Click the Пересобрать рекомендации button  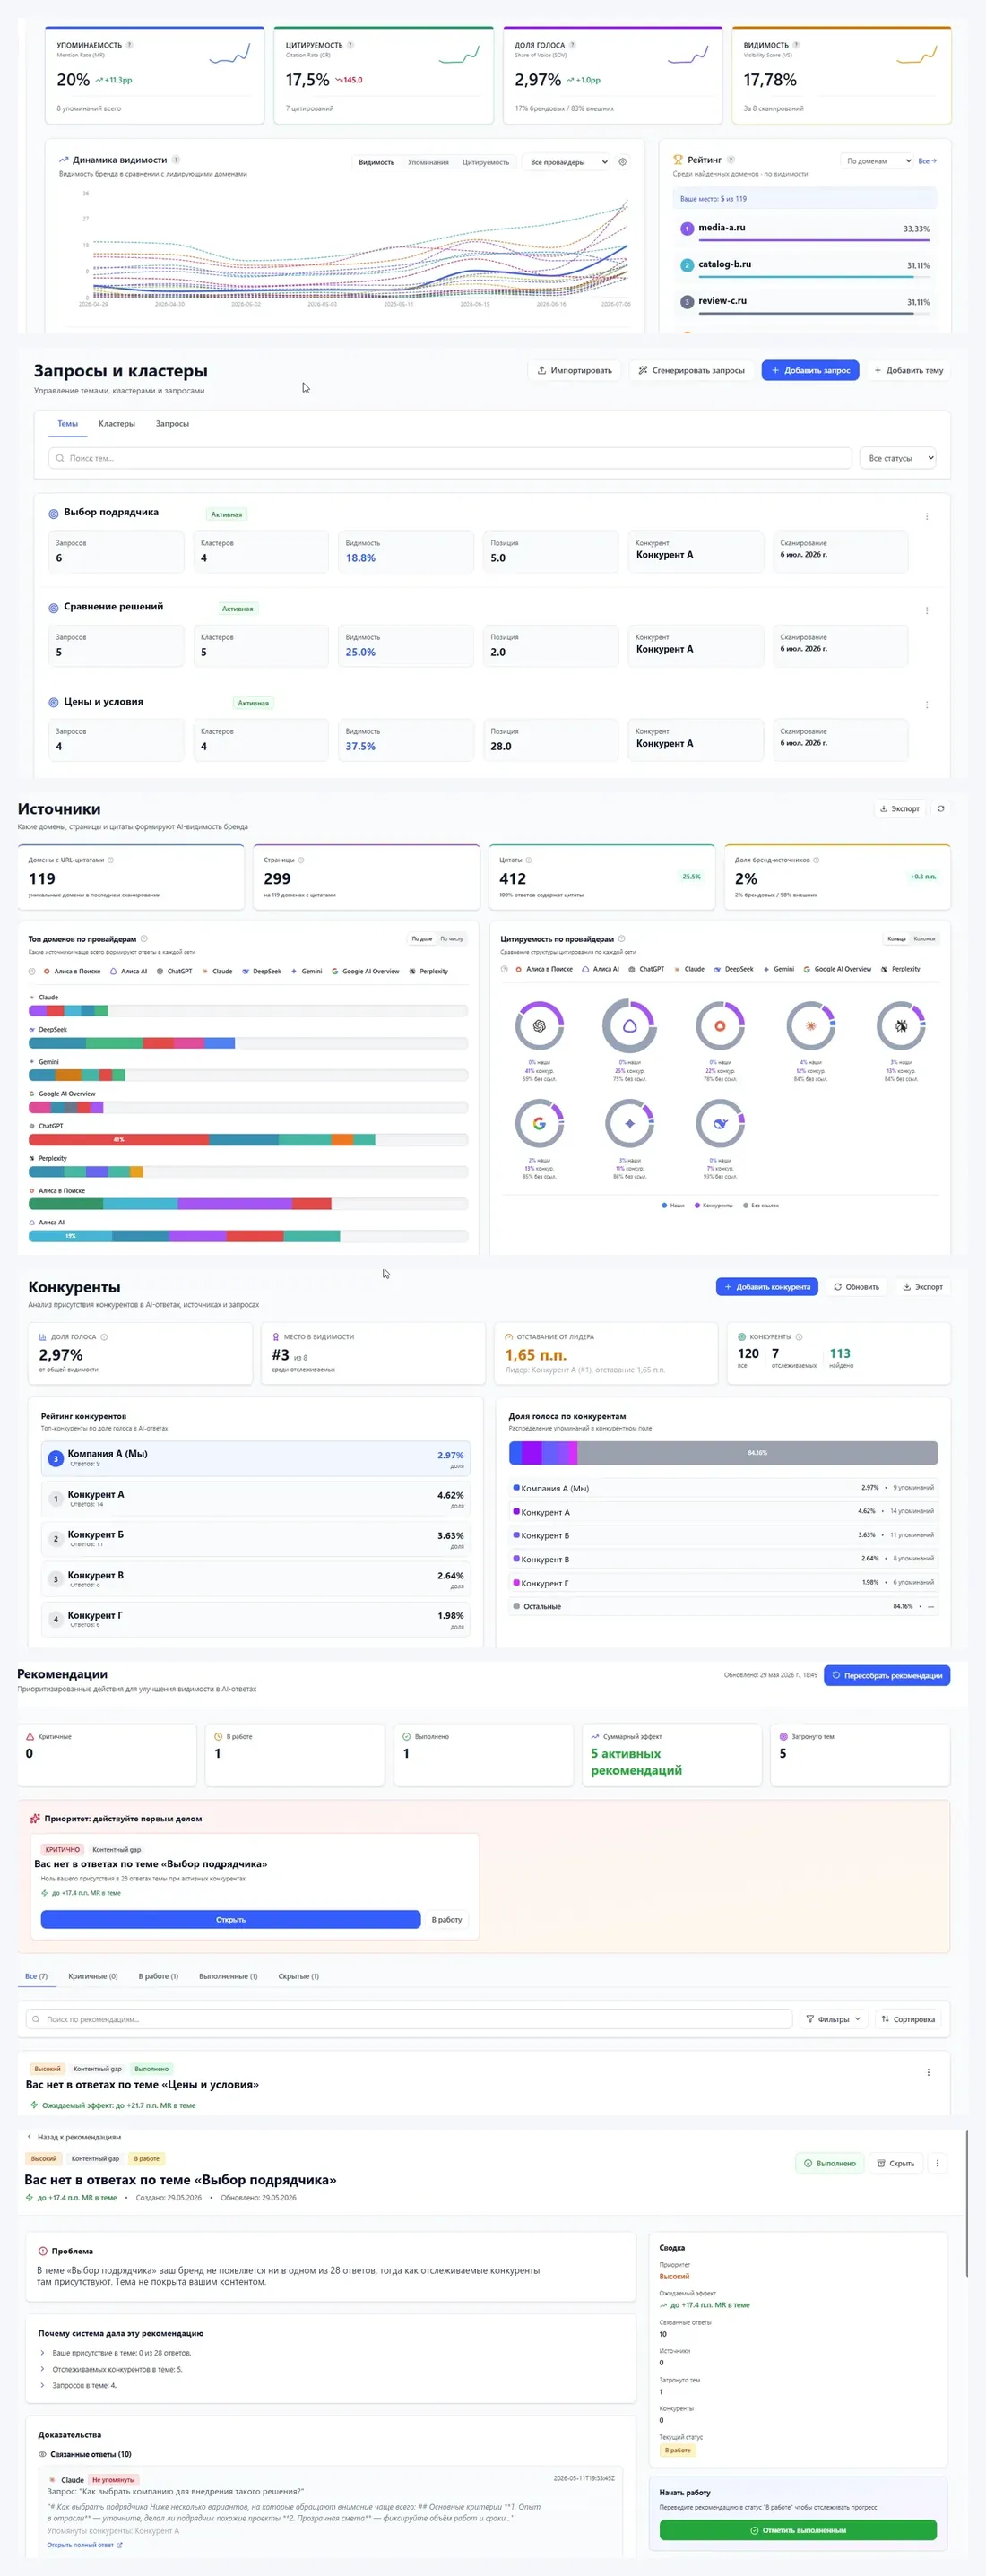click(x=887, y=1675)
